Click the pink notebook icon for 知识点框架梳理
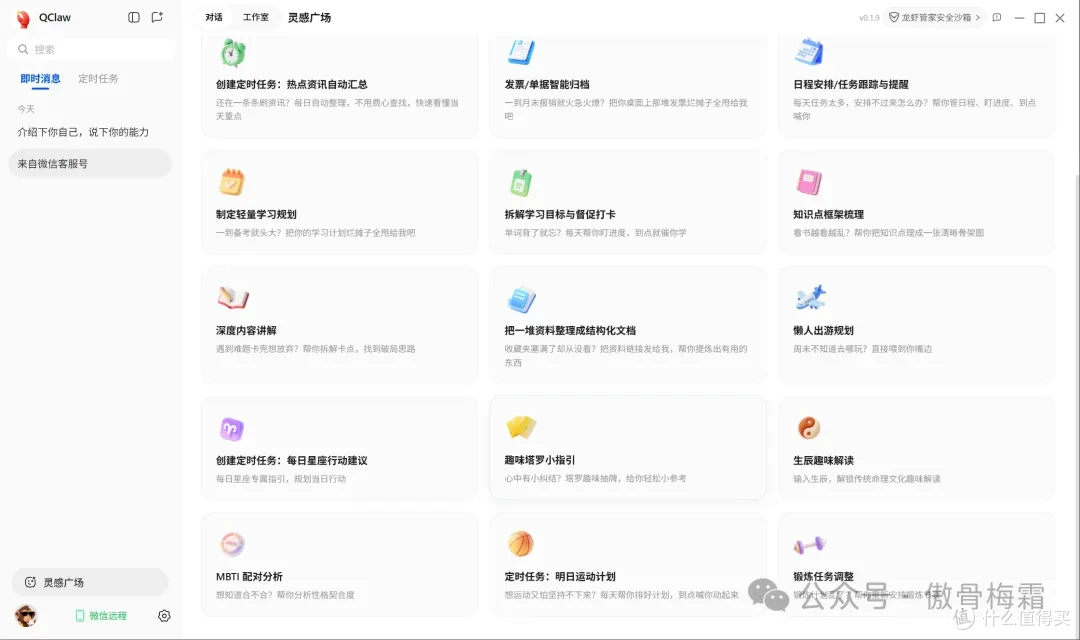The image size is (1080, 640). tap(809, 182)
